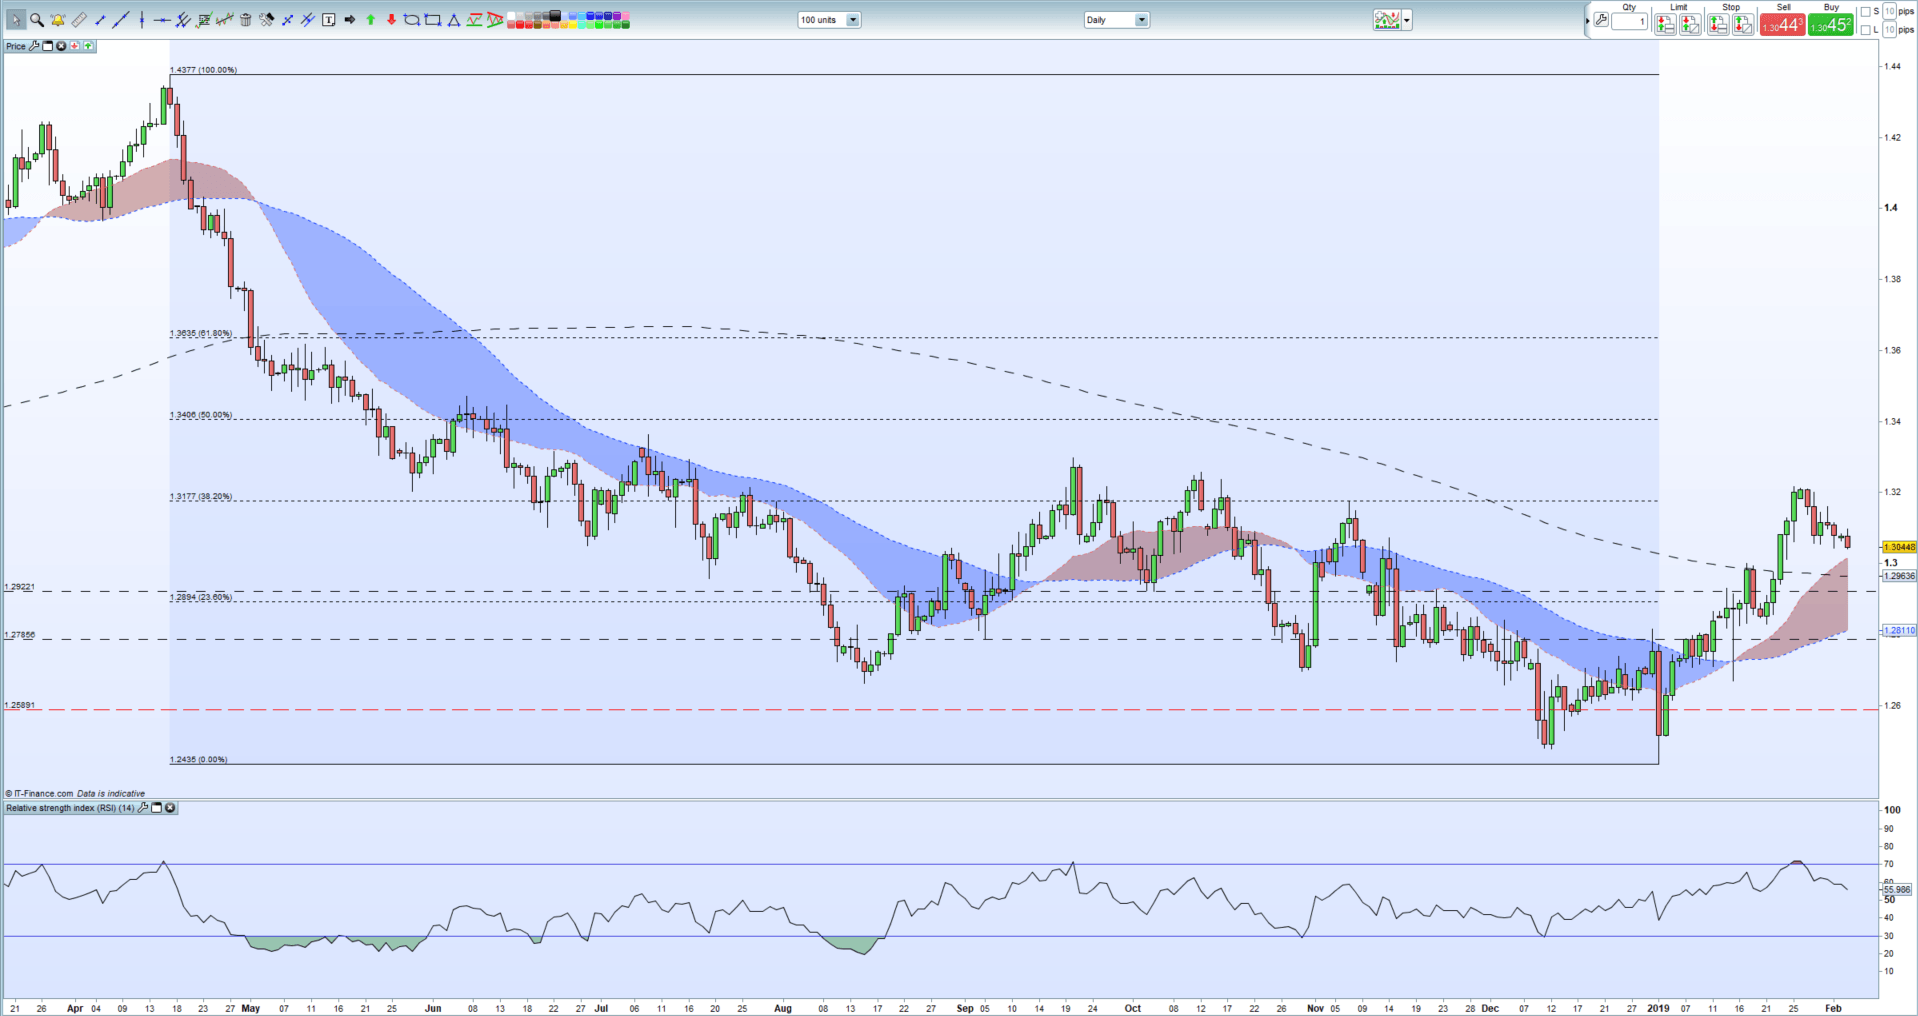Click the red down arrow on Price panel
The width and height of the screenshot is (1918, 1016).
click(x=74, y=46)
